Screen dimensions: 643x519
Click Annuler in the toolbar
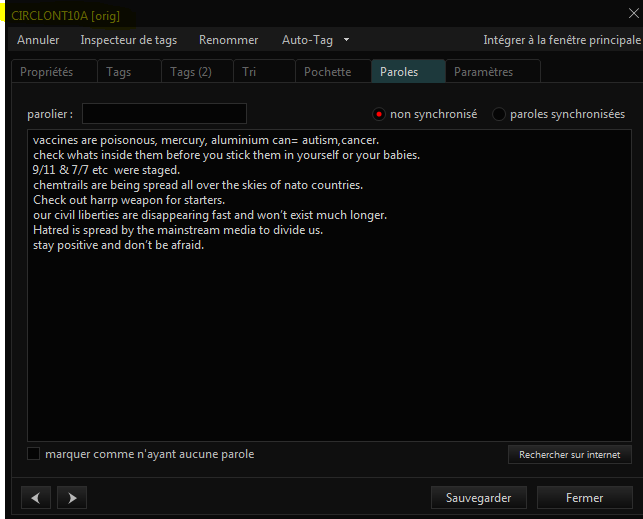(38, 40)
